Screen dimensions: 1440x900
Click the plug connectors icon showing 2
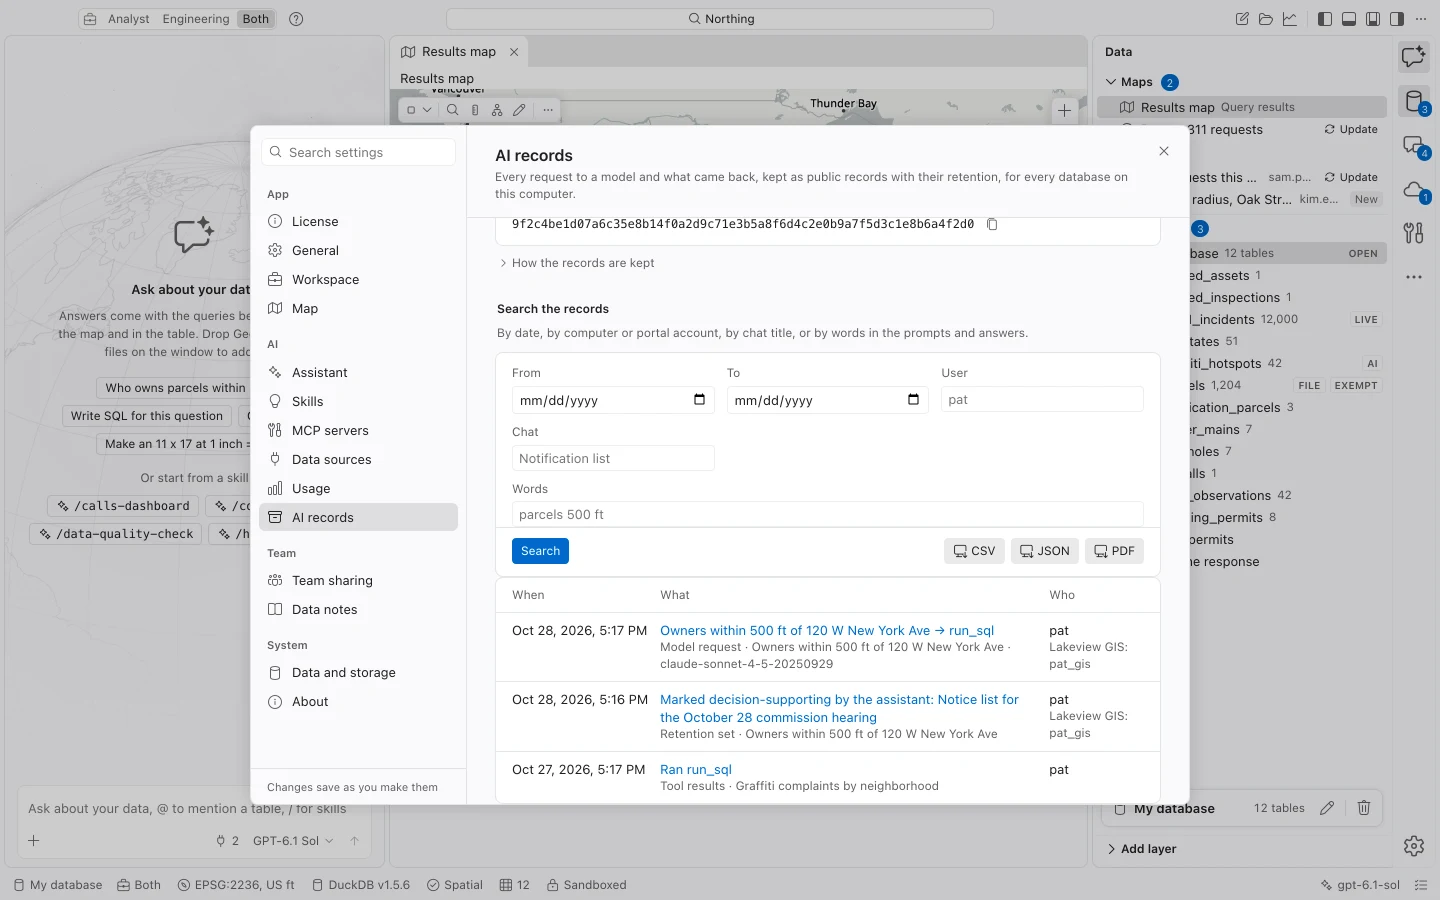point(228,841)
